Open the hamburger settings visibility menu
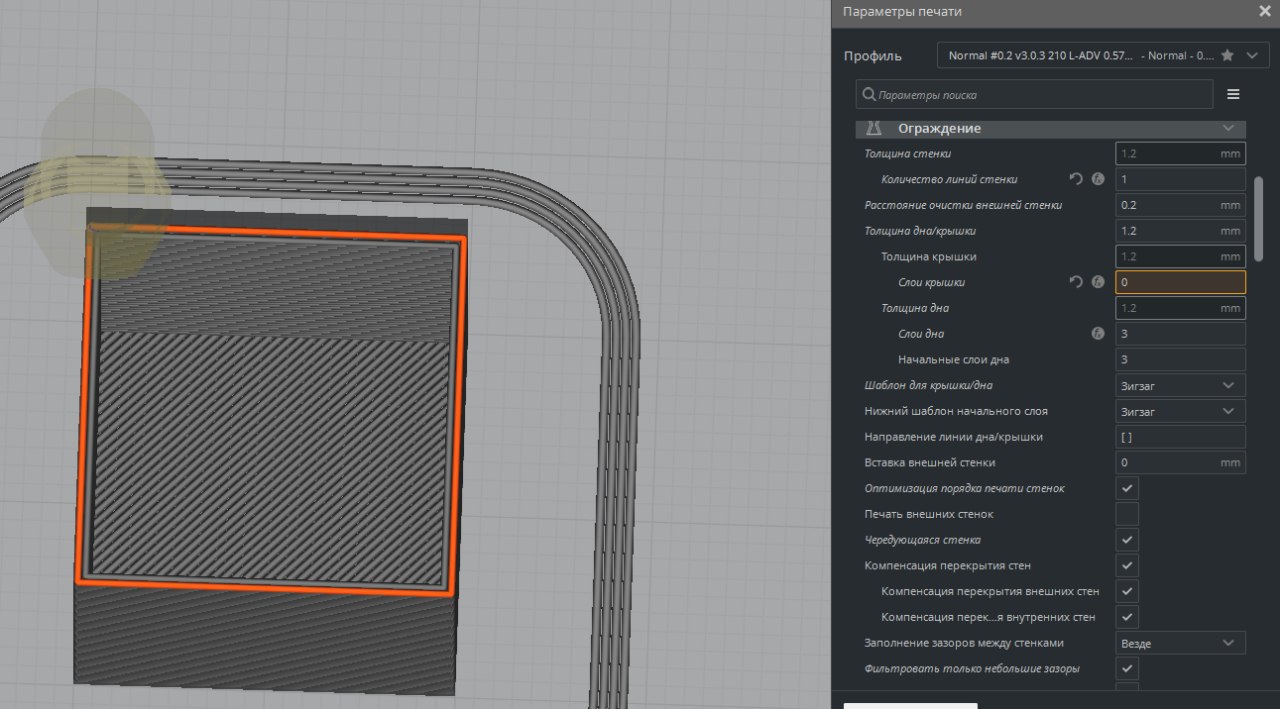Image resolution: width=1280 pixels, height=709 pixels. [1233, 95]
